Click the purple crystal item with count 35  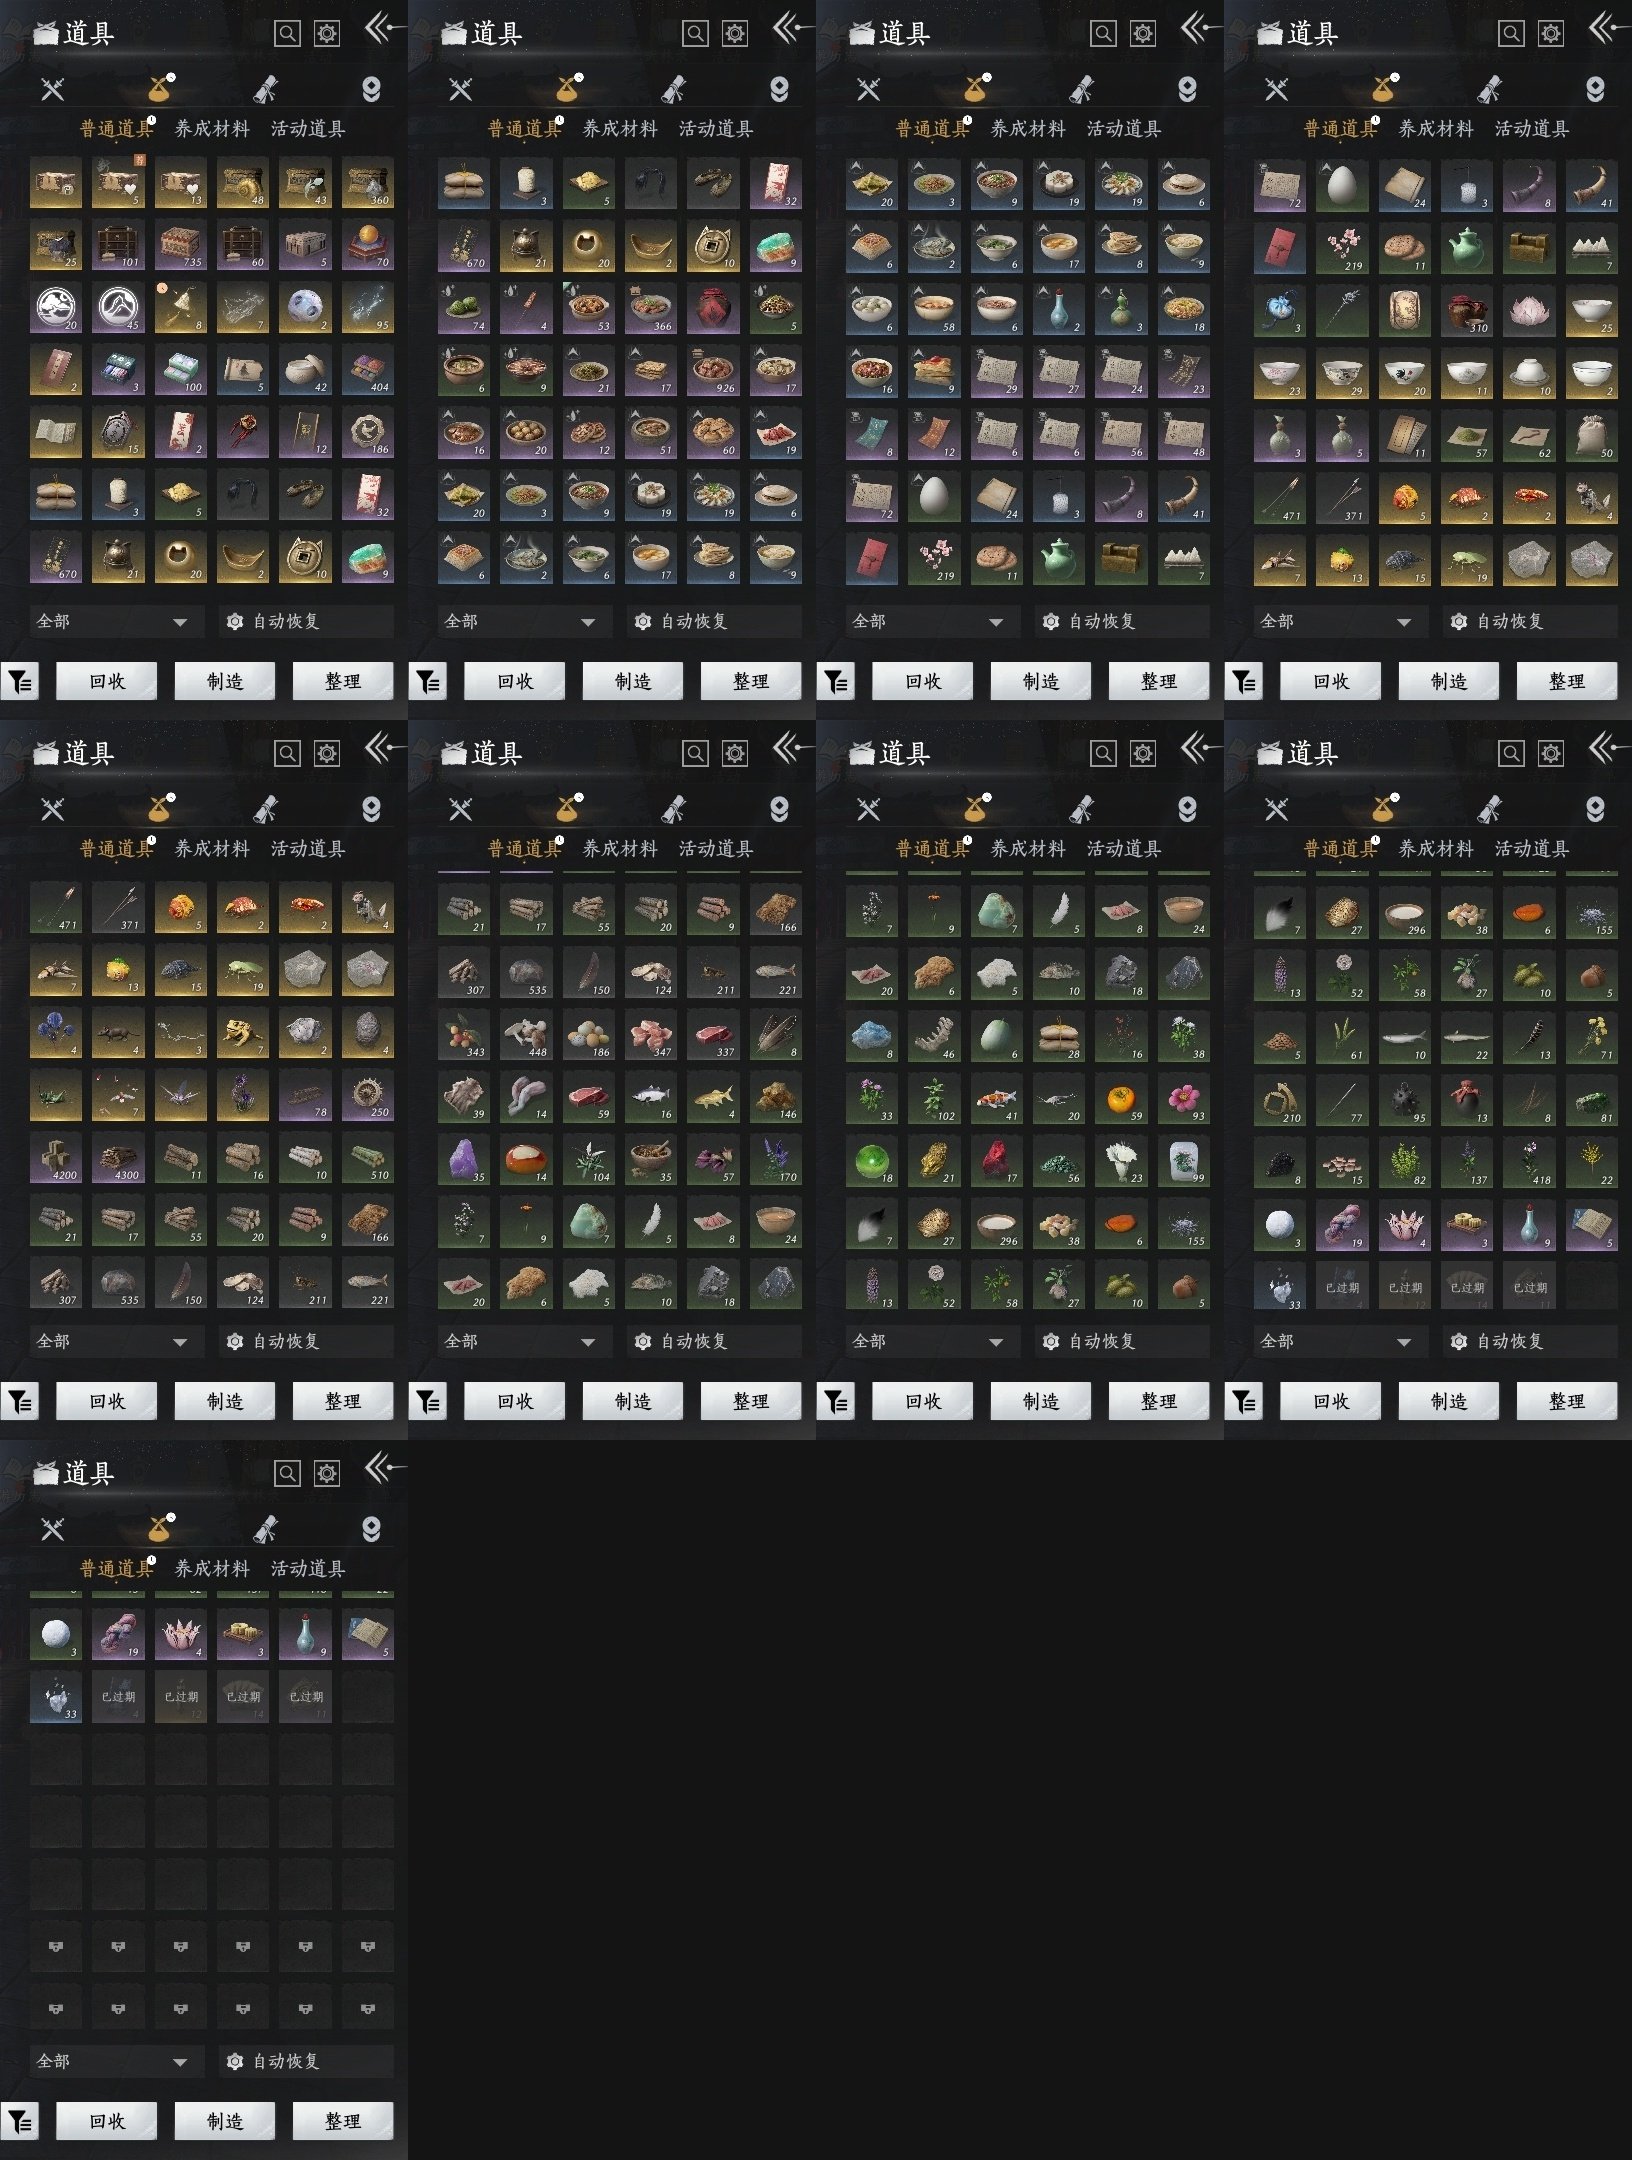point(464,1160)
